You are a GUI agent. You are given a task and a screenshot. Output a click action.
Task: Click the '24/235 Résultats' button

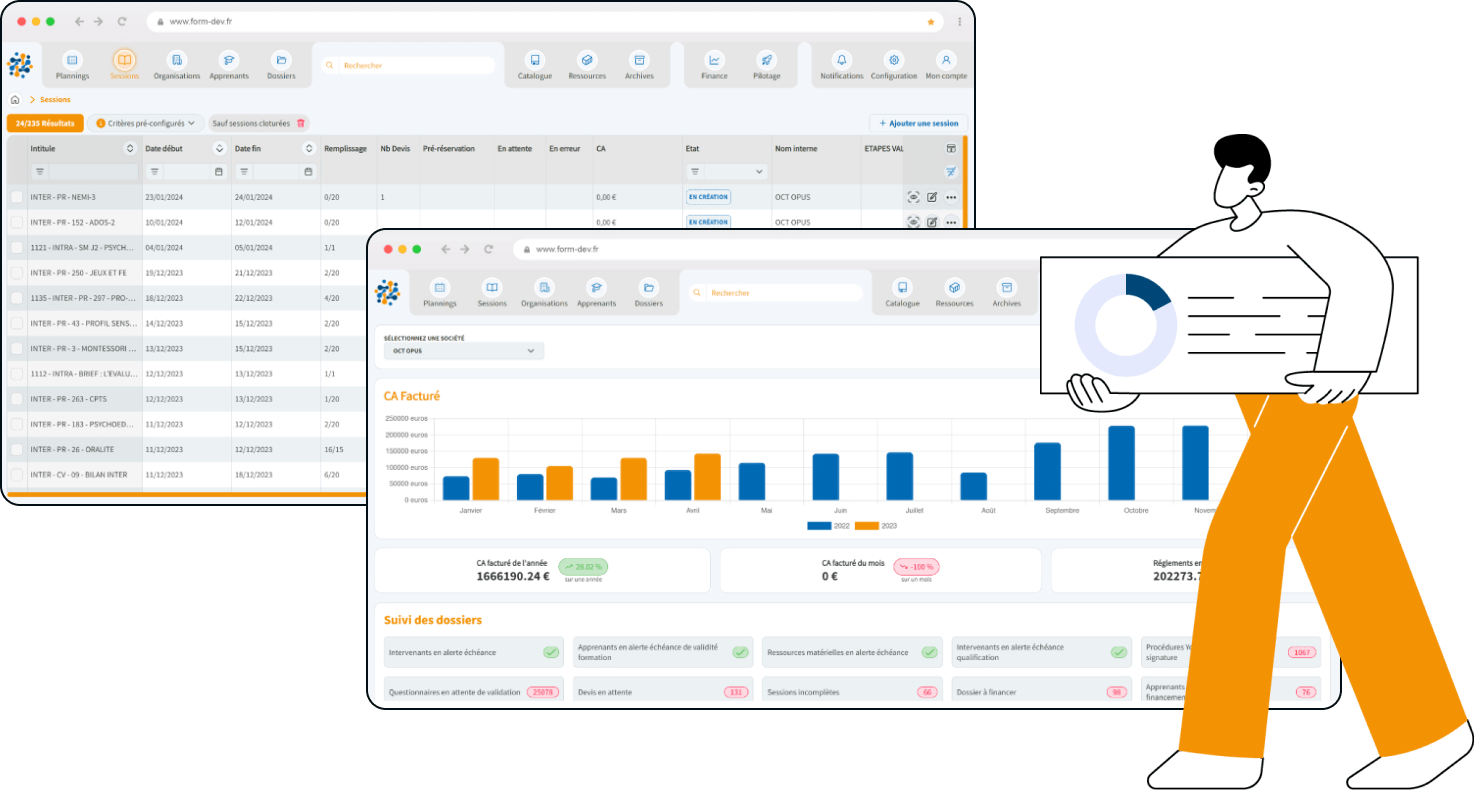45,123
